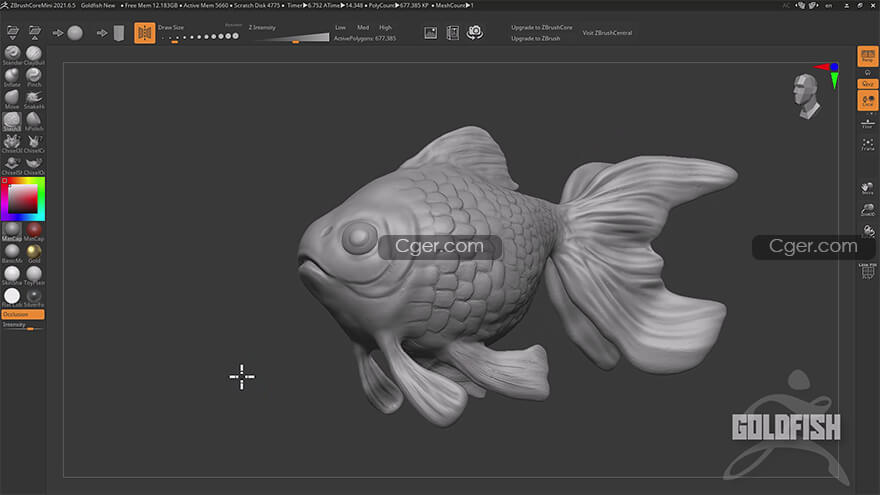Click the head orientation gizmo
Screen dimensions: 880x495
point(804,94)
